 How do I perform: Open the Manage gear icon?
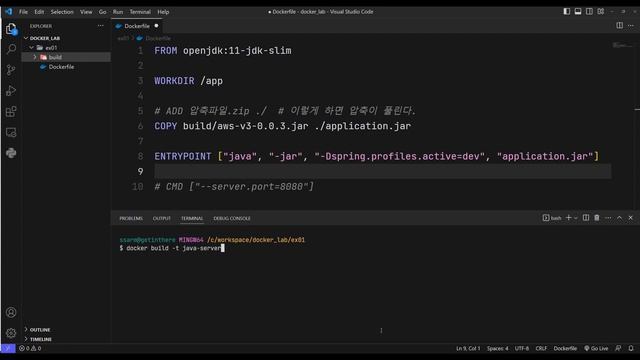(x=11, y=333)
